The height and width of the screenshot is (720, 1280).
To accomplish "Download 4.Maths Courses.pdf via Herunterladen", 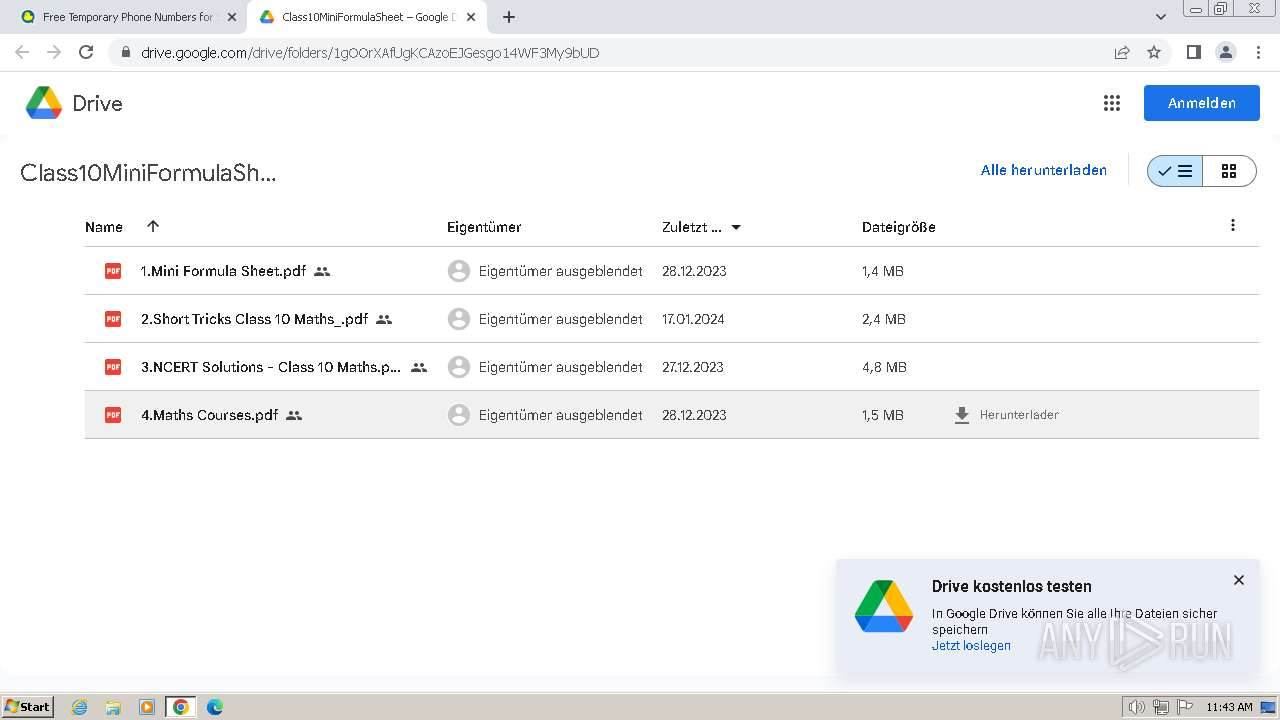I will [1006, 415].
